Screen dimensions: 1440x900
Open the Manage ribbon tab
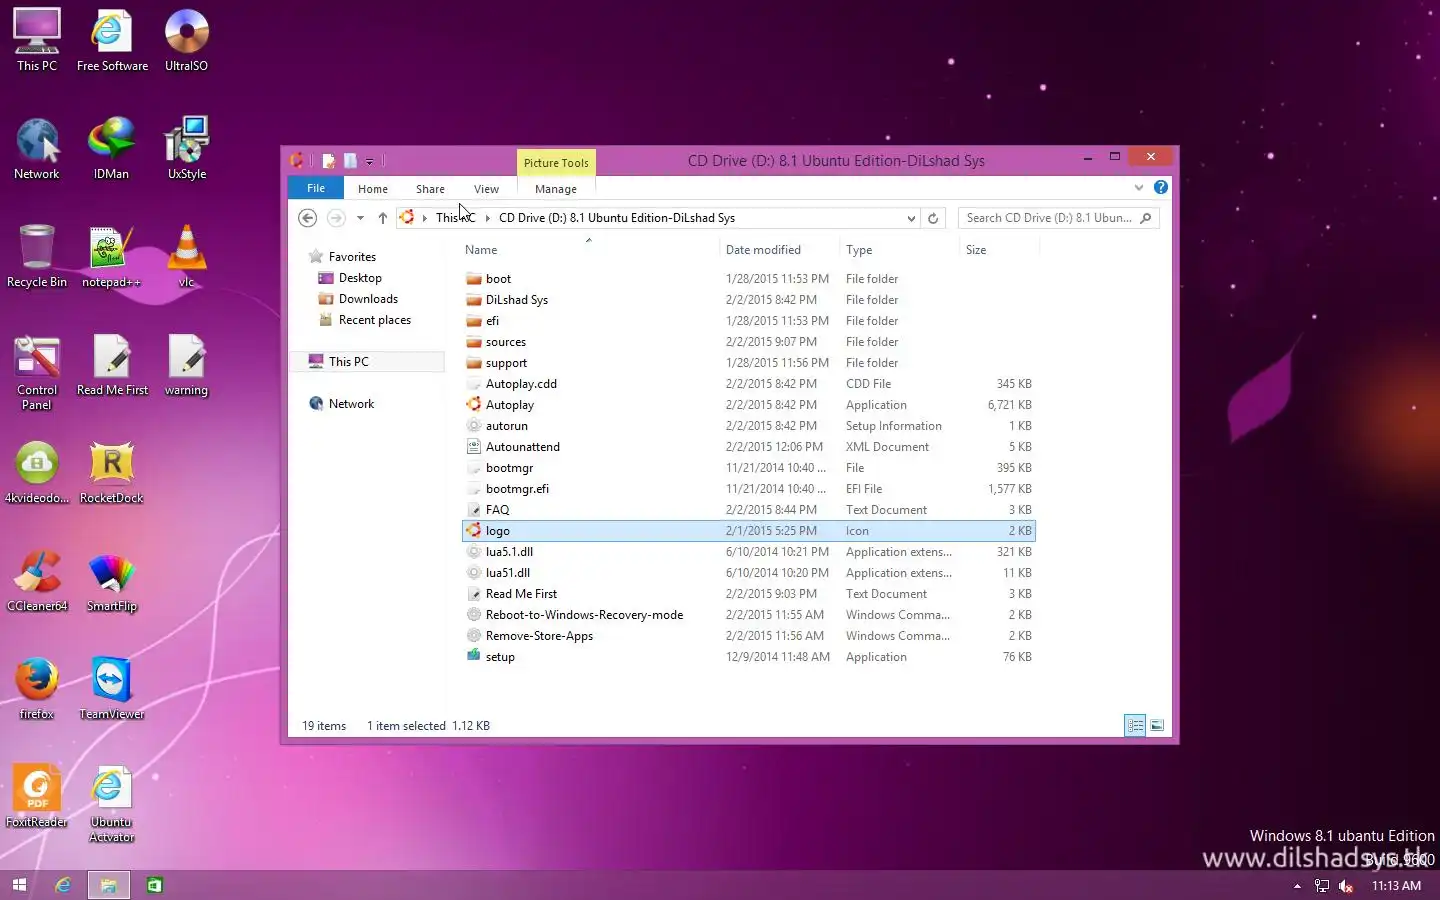[x=556, y=189]
